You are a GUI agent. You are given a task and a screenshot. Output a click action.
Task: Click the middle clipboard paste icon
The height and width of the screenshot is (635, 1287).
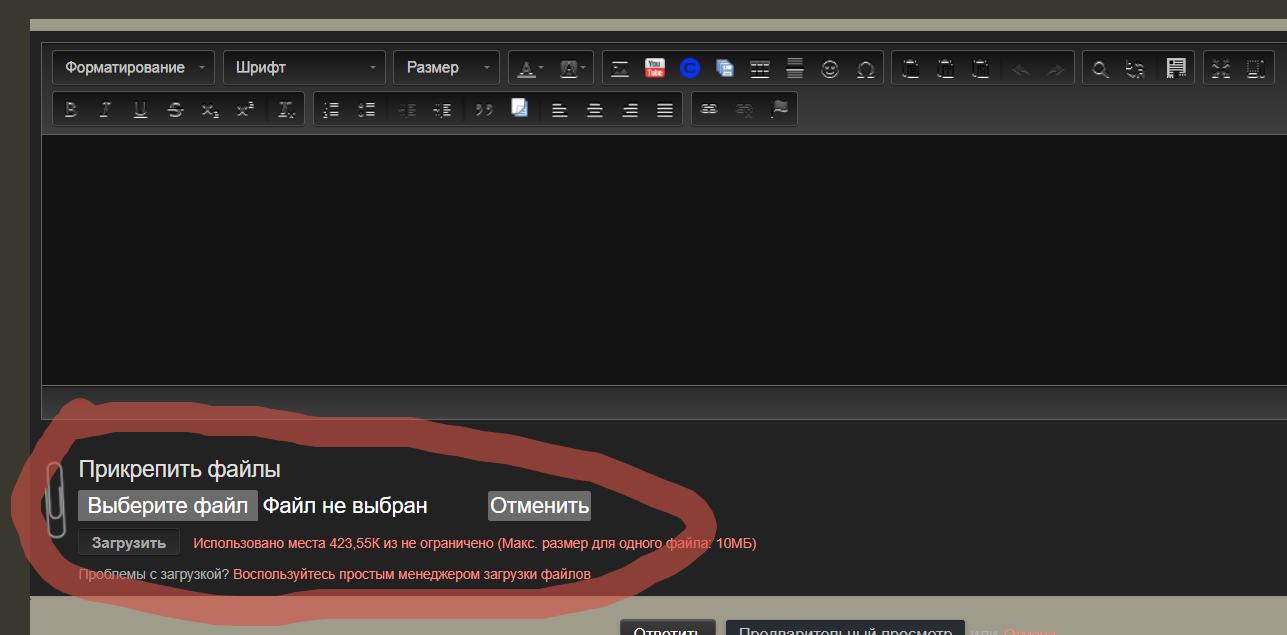(946, 69)
